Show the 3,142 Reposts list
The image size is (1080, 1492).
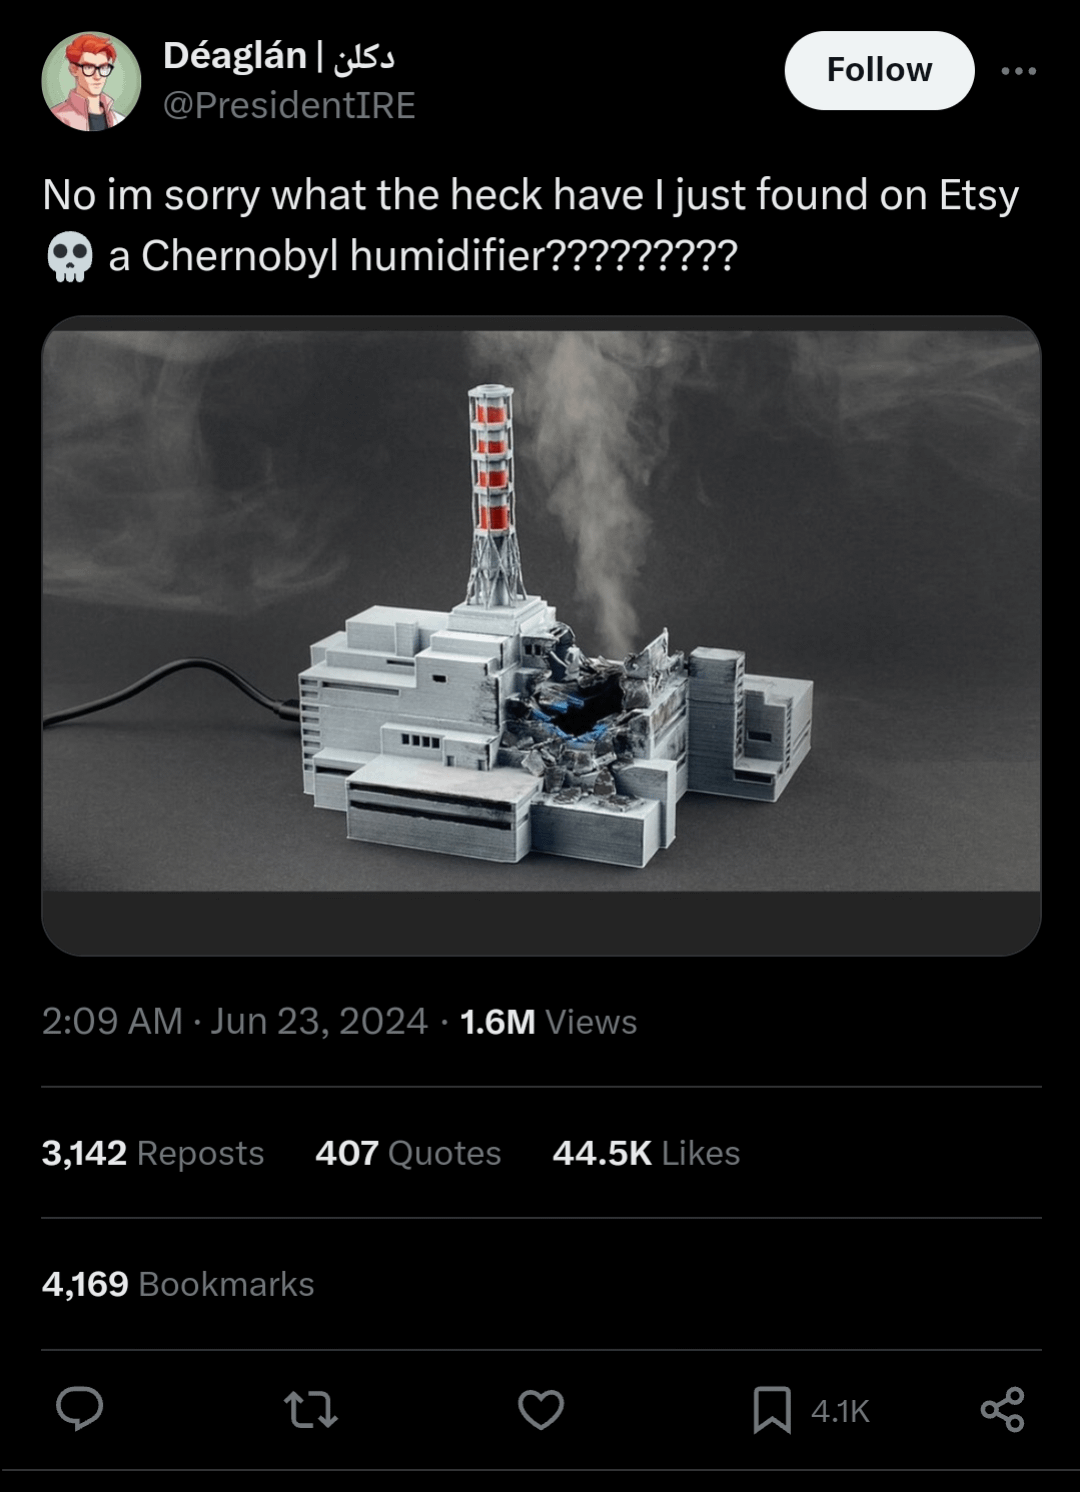tap(153, 1153)
